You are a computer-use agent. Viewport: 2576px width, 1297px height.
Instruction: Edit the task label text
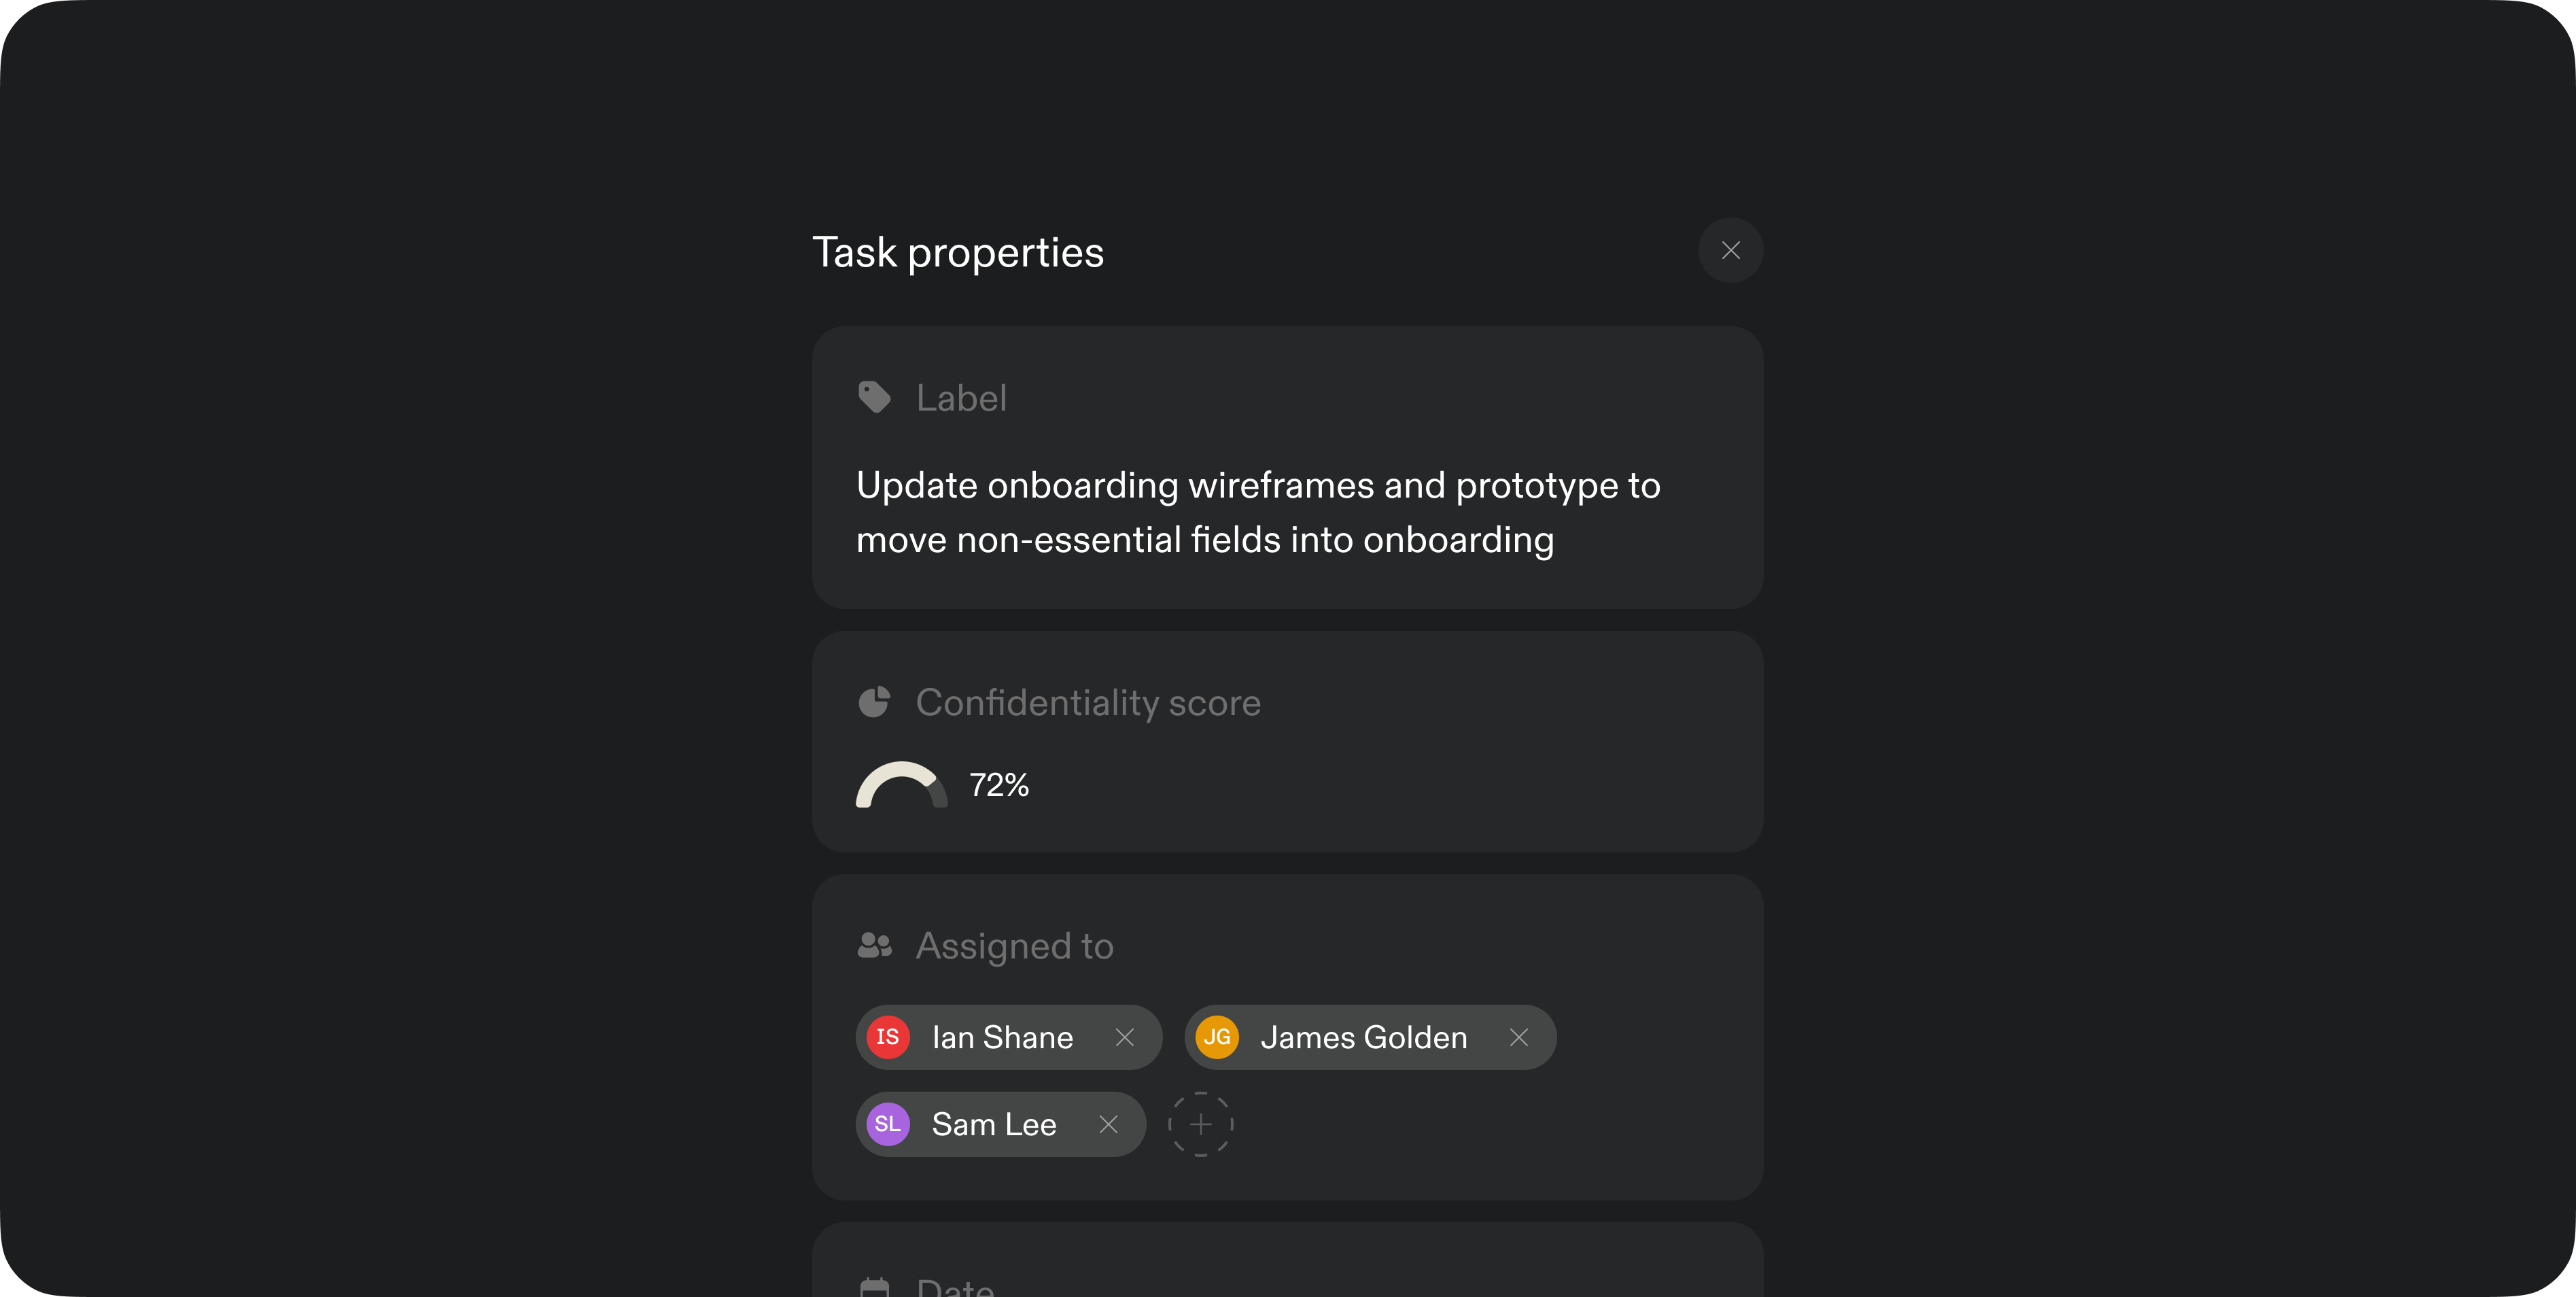[x=1258, y=512]
